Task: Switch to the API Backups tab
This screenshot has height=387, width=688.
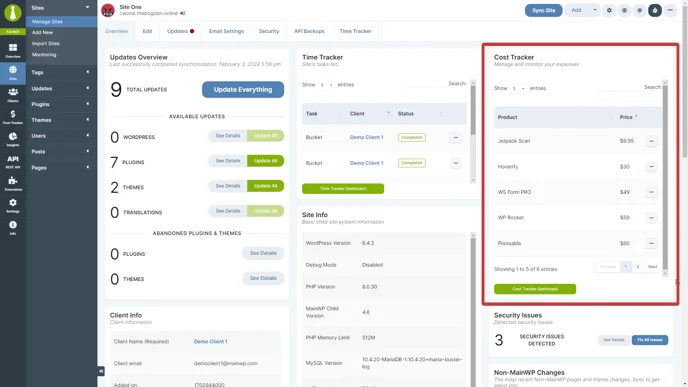Action: [309, 31]
